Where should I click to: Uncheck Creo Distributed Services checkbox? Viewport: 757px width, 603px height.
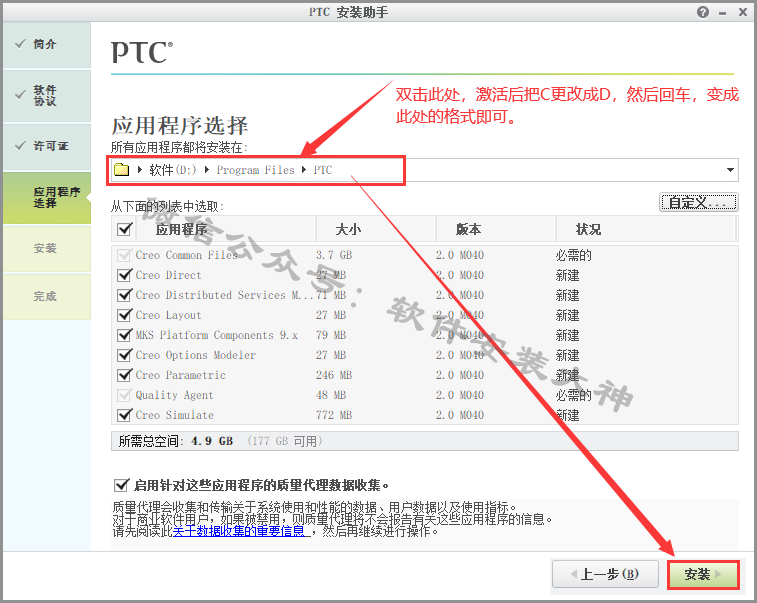click(125, 294)
